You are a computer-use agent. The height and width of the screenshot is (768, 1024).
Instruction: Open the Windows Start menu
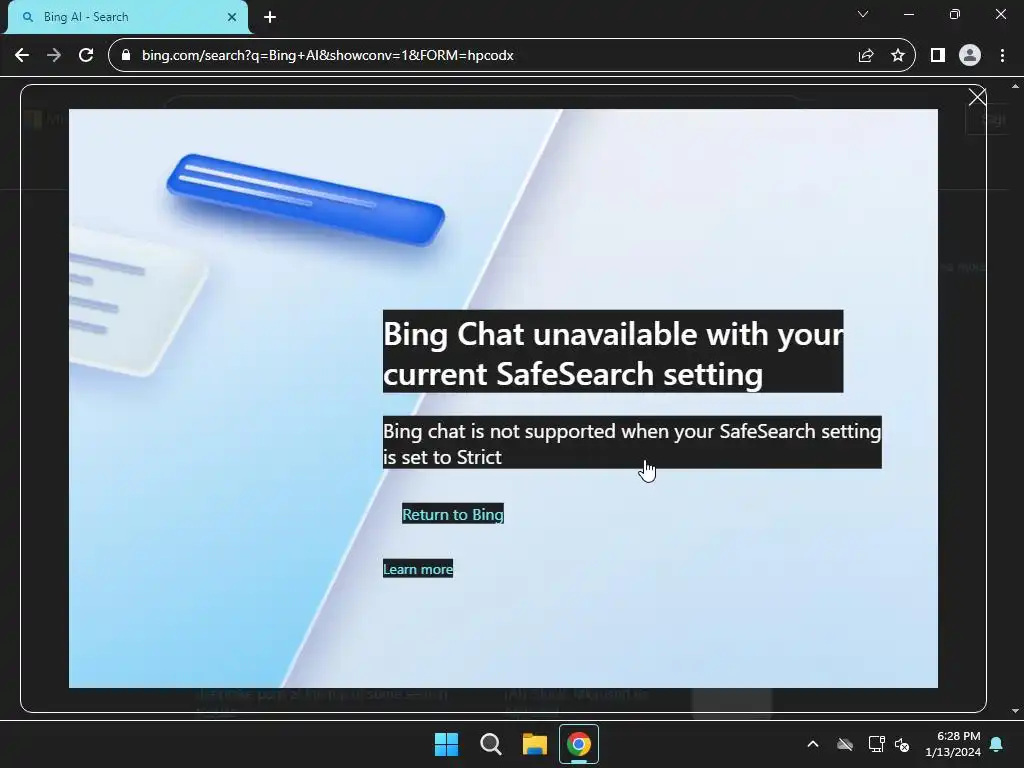coord(447,744)
